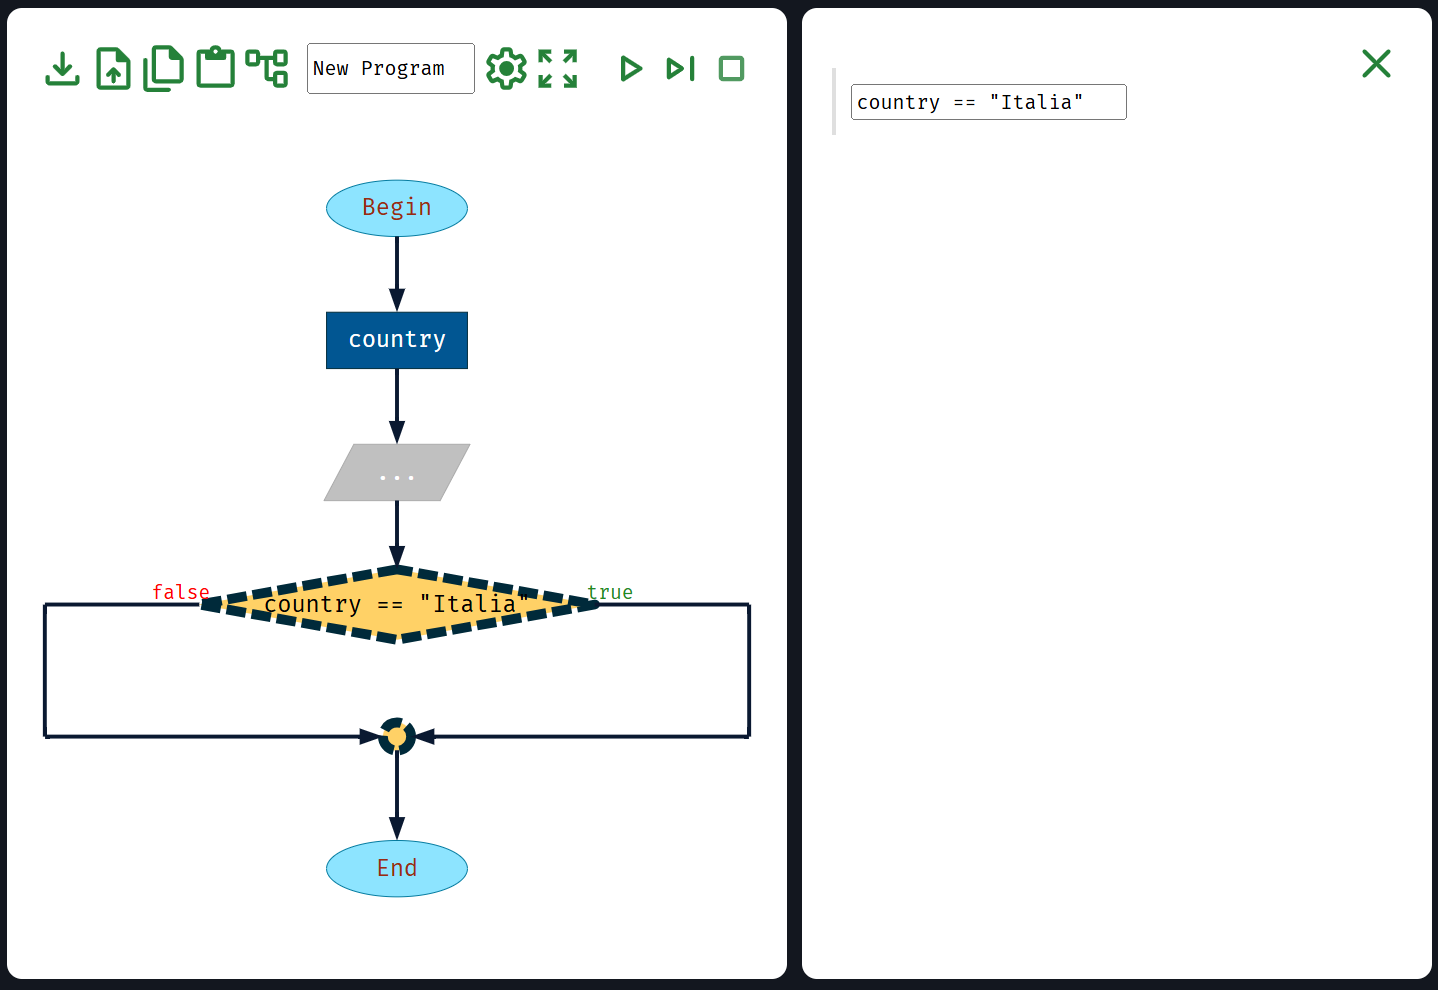Click the merge junction circle below the diamond

pyautogui.click(x=397, y=737)
